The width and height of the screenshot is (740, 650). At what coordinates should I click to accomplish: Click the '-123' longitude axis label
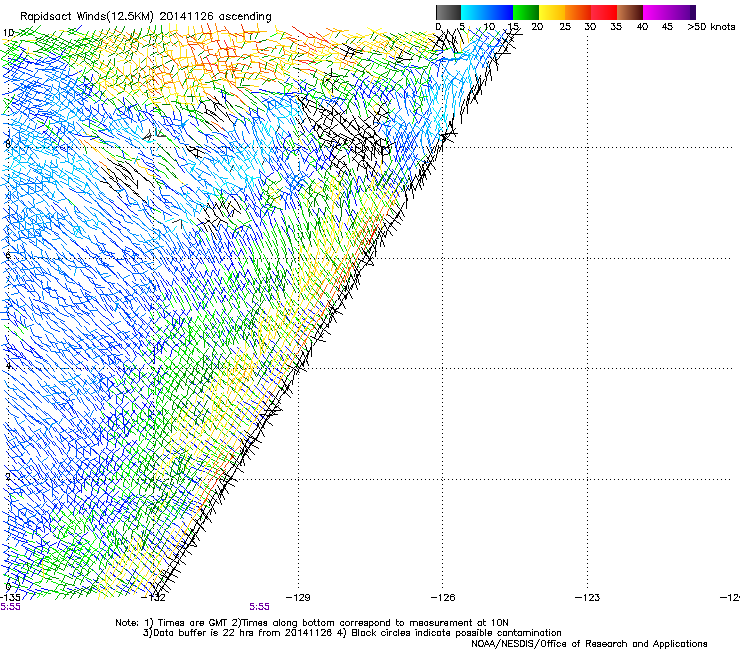(x=587, y=598)
